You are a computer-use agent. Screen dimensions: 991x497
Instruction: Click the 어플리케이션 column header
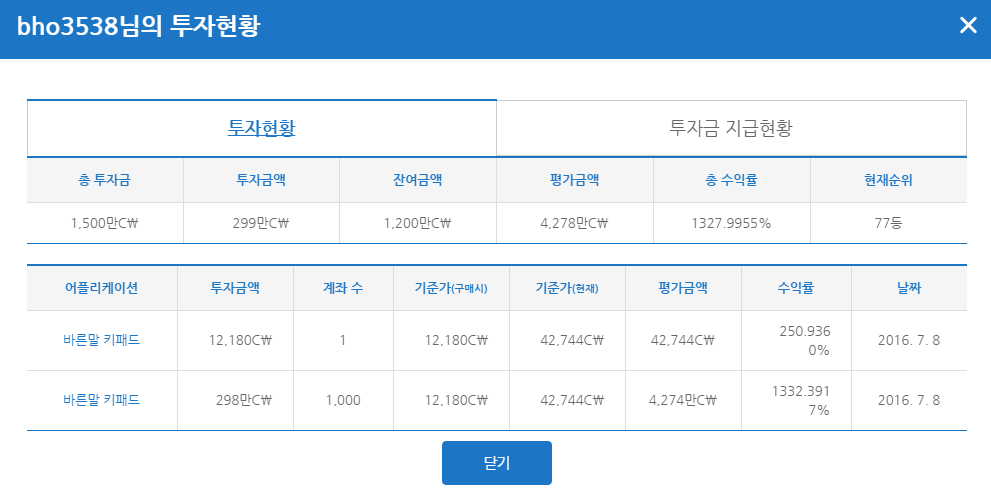click(101, 288)
